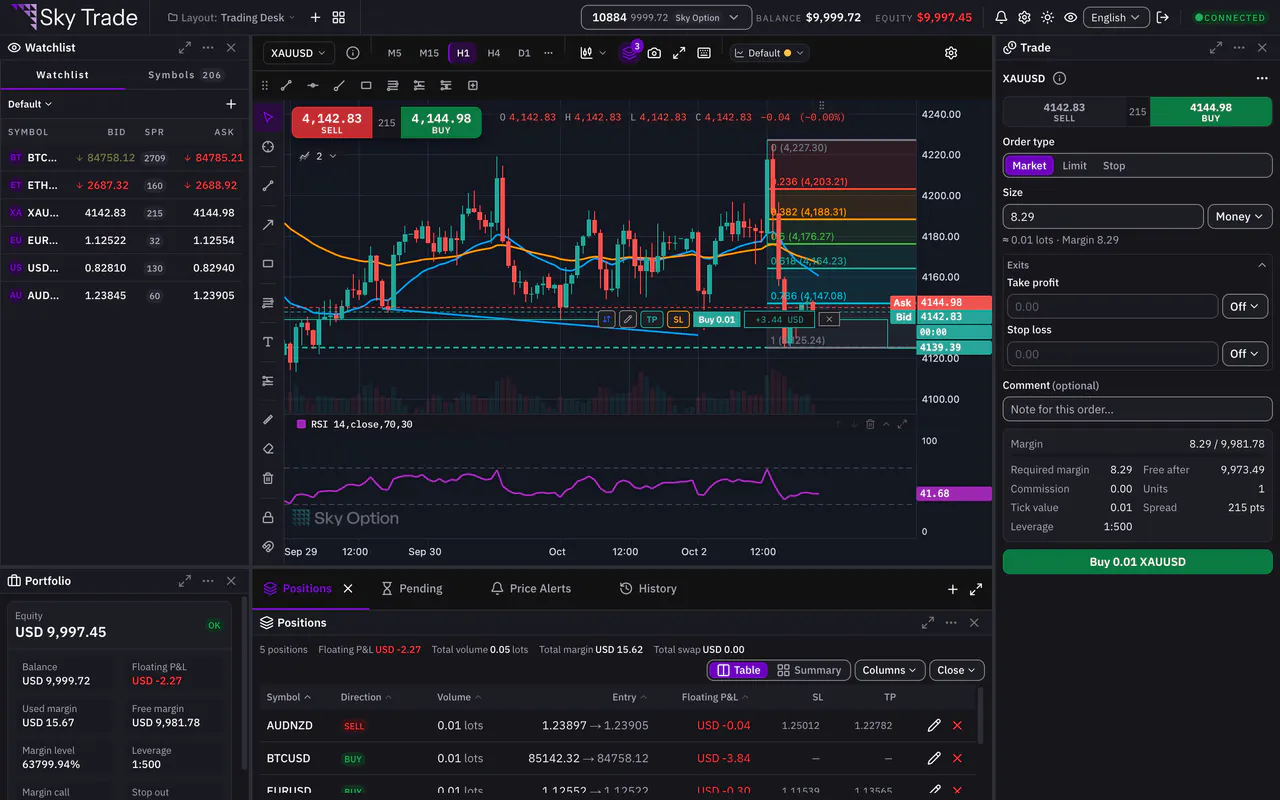Switch positions view to Summary
1280x800 pixels.
pyautogui.click(x=810, y=670)
